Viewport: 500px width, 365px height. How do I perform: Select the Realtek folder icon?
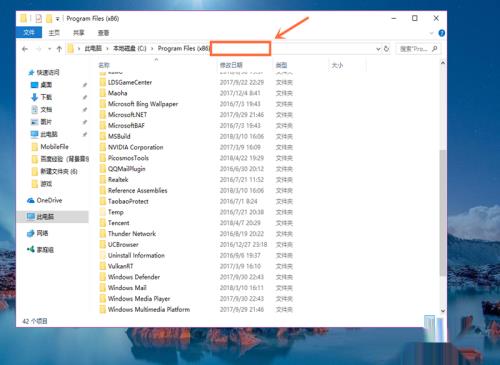(x=103, y=179)
